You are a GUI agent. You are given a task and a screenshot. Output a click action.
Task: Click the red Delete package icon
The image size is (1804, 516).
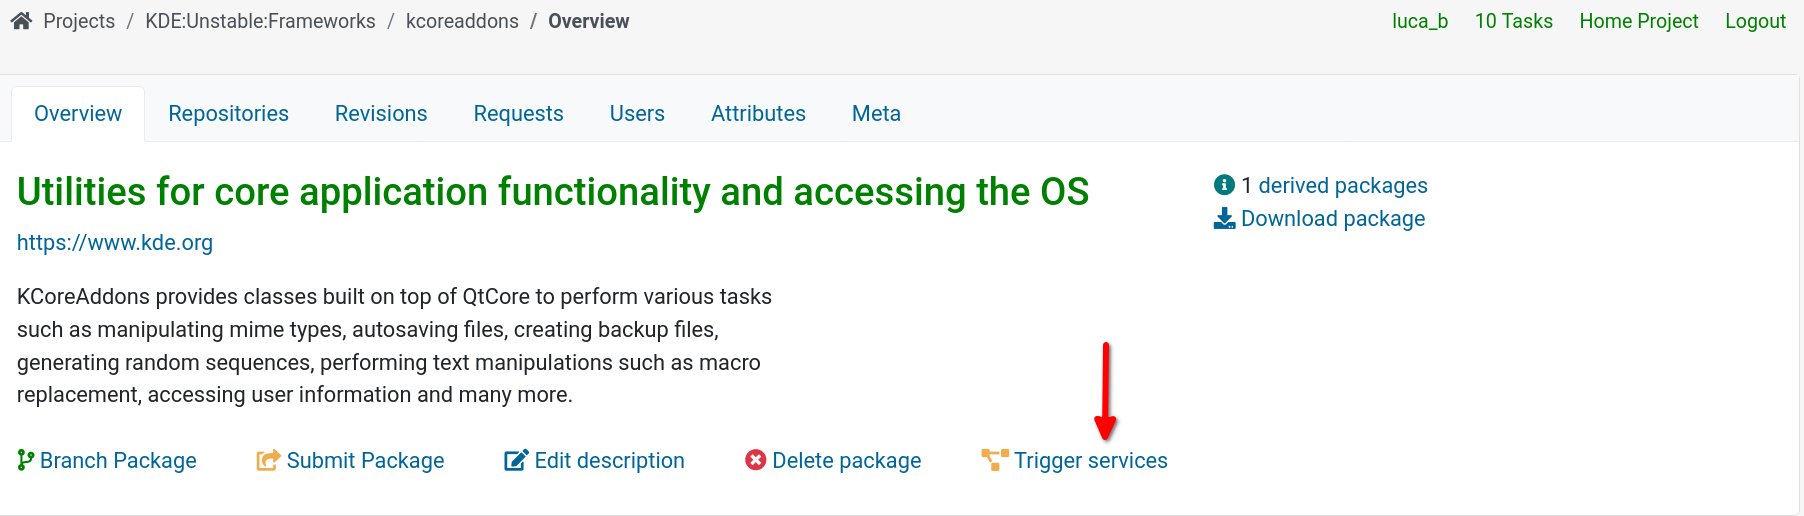756,460
